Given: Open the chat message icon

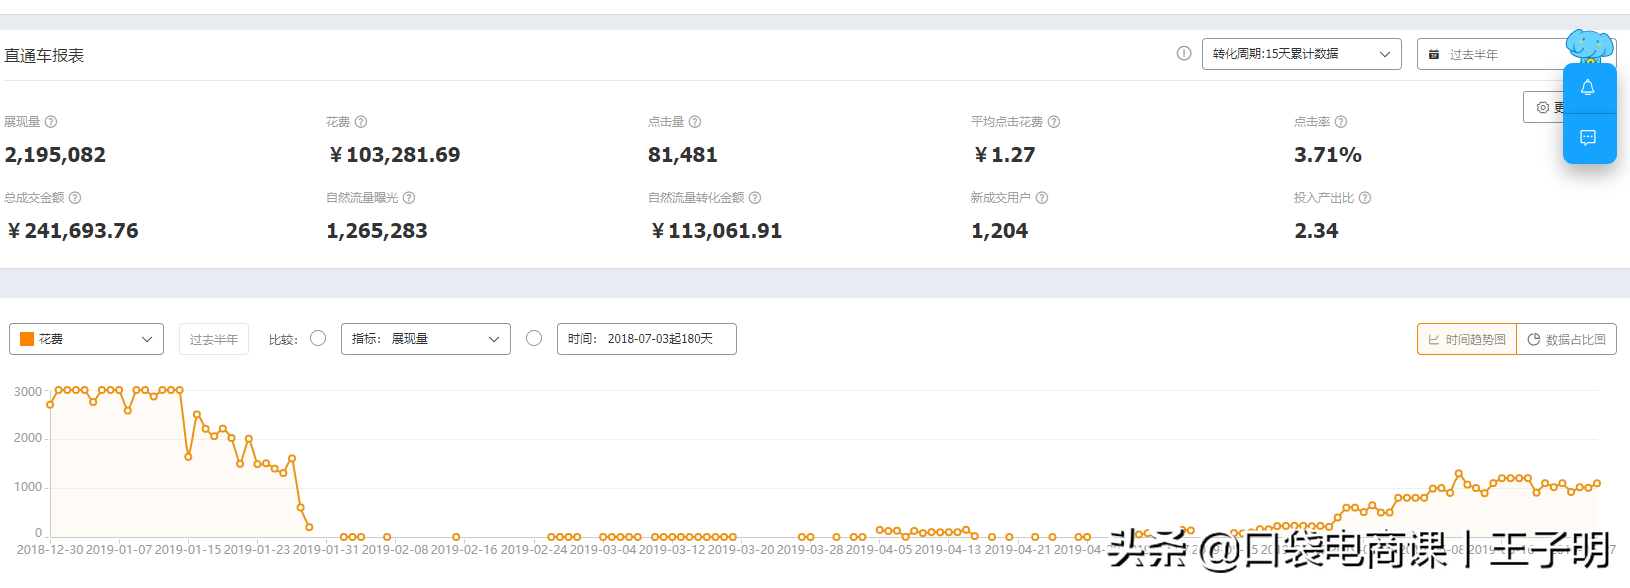Looking at the screenshot, I should point(1588,137).
